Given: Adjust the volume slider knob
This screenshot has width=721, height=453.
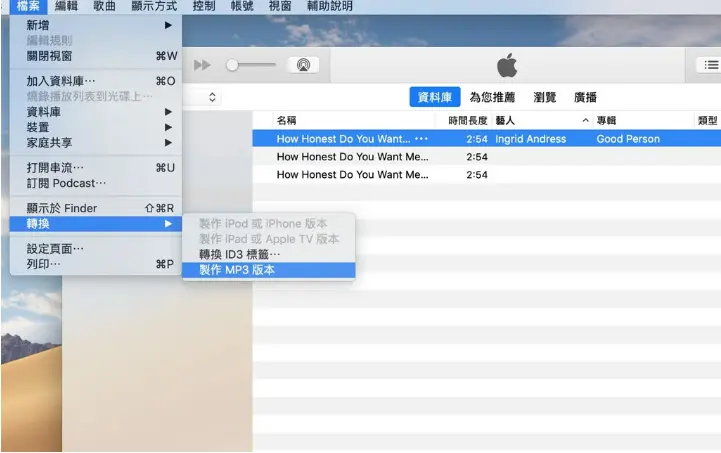Looking at the screenshot, I should (x=232, y=65).
